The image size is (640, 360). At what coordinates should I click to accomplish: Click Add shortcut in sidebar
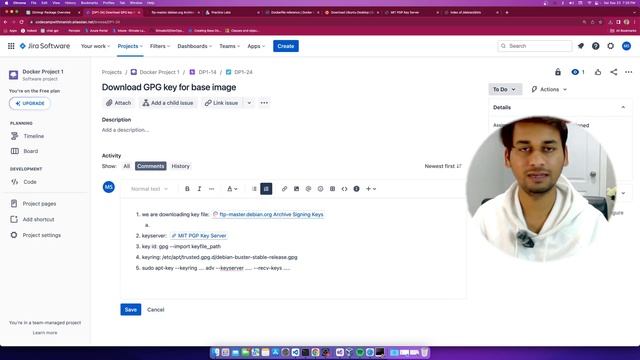pos(38,219)
